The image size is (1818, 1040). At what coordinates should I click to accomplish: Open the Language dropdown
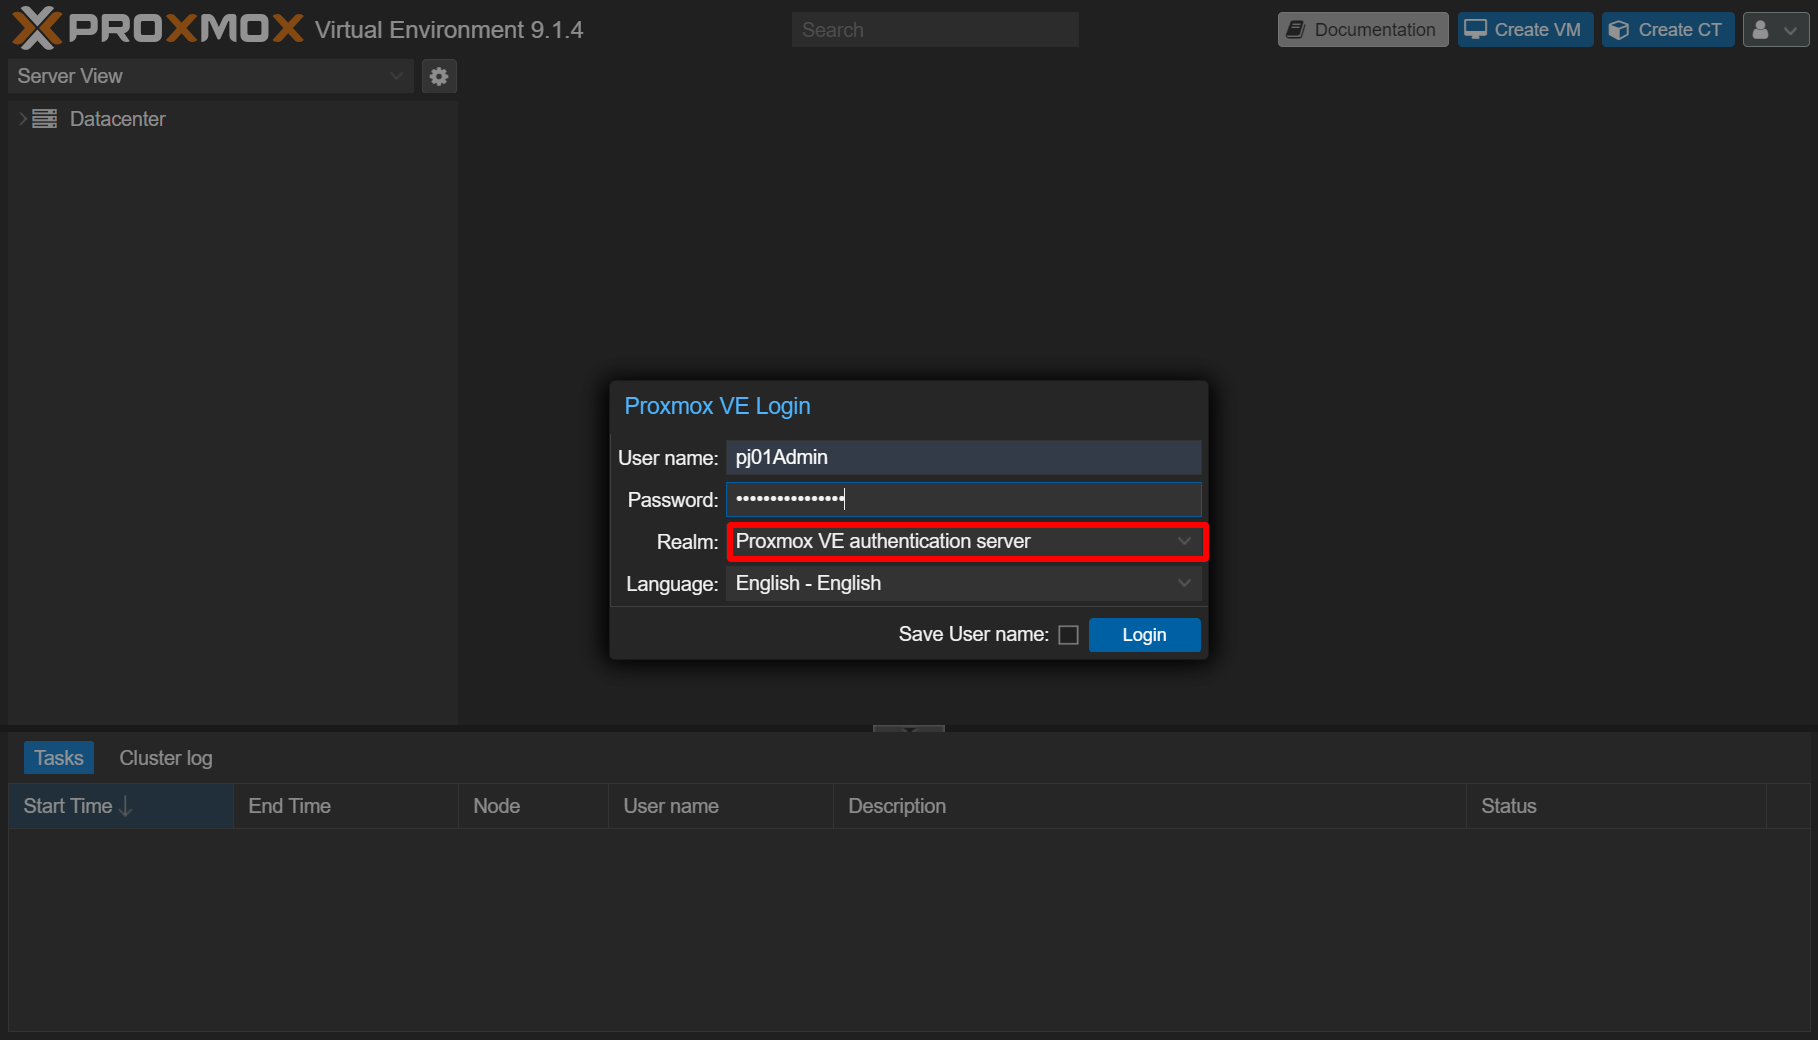1184,583
